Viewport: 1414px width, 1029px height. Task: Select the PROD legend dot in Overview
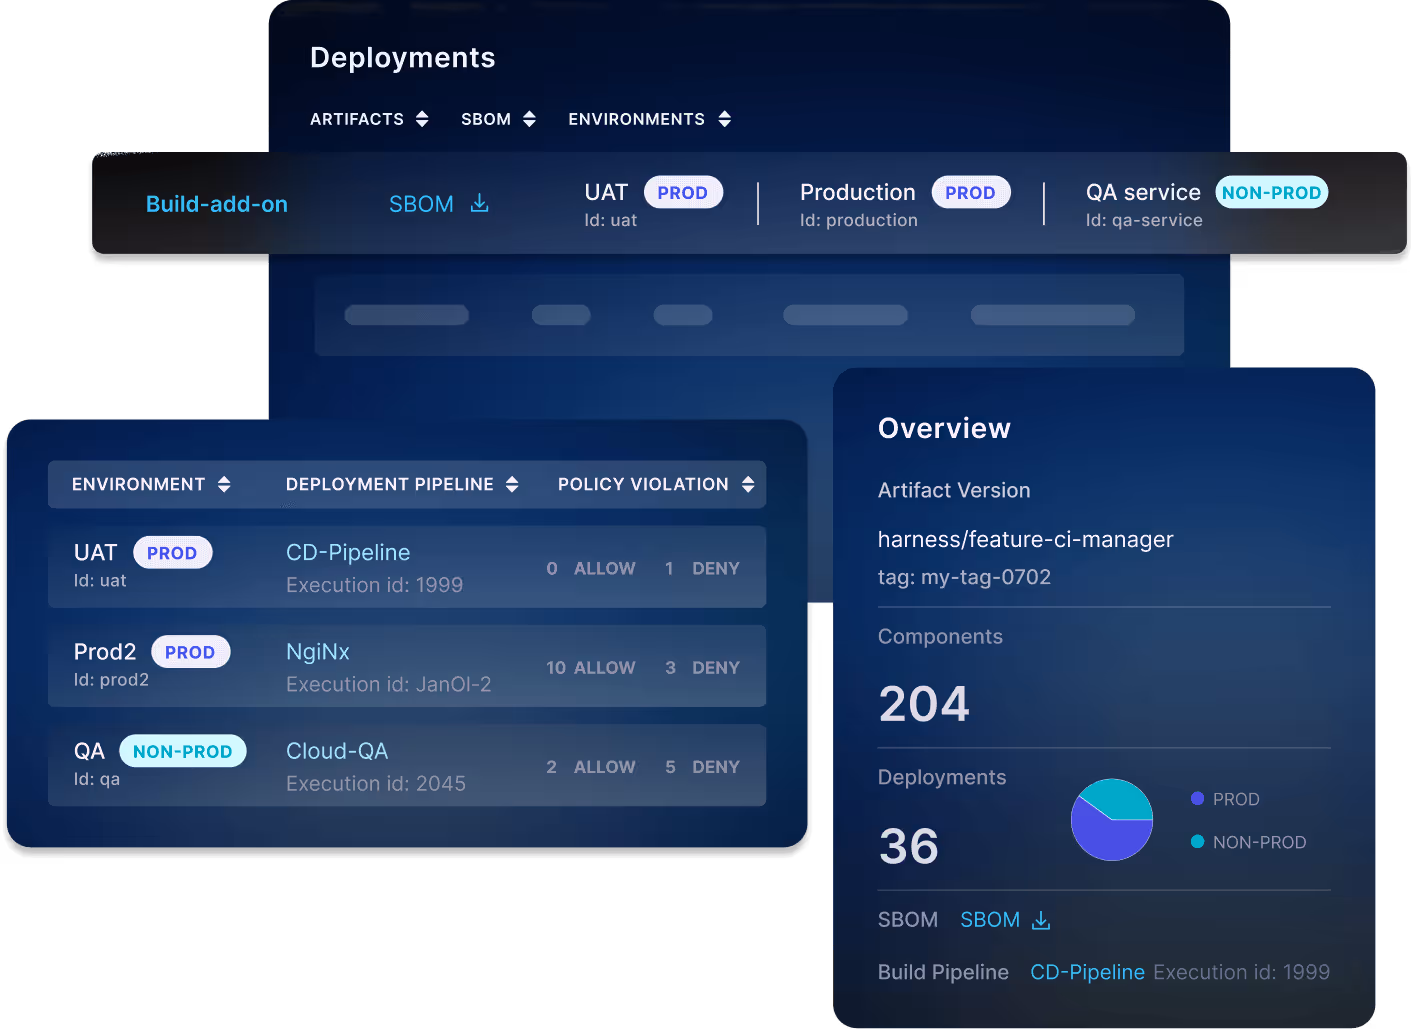1196,798
